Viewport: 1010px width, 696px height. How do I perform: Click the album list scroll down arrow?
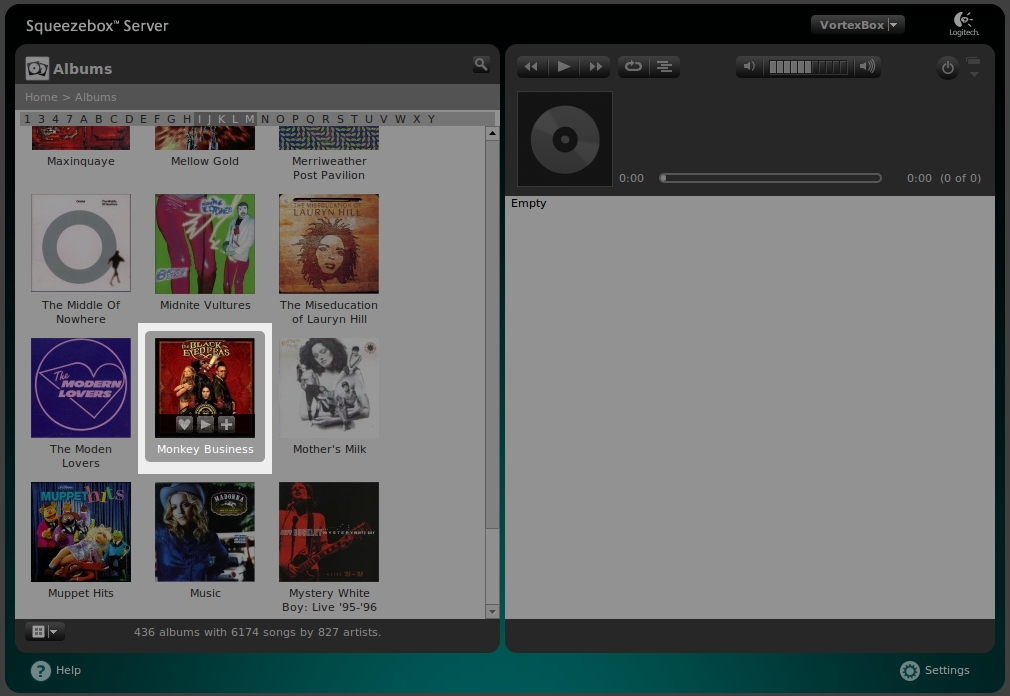pyautogui.click(x=492, y=612)
